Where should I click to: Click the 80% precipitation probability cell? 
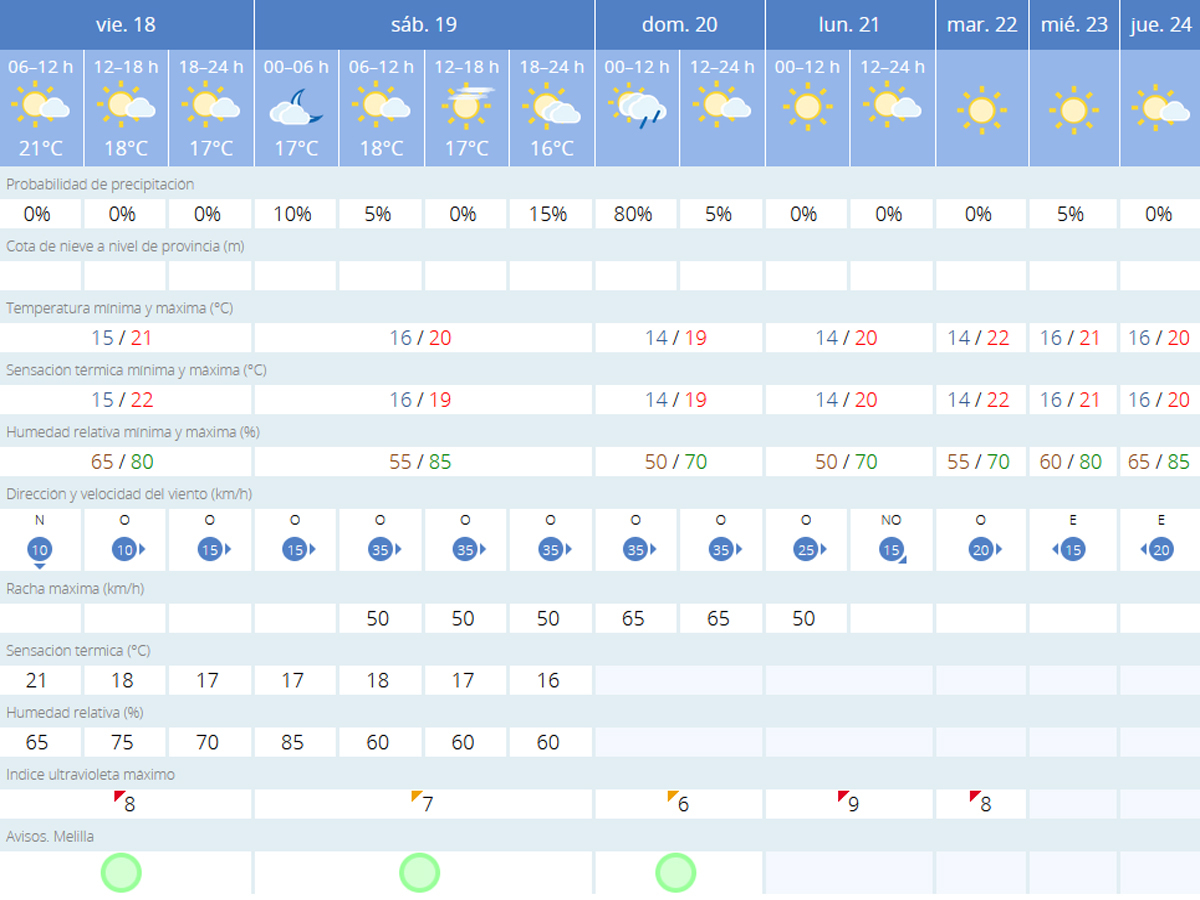[637, 214]
